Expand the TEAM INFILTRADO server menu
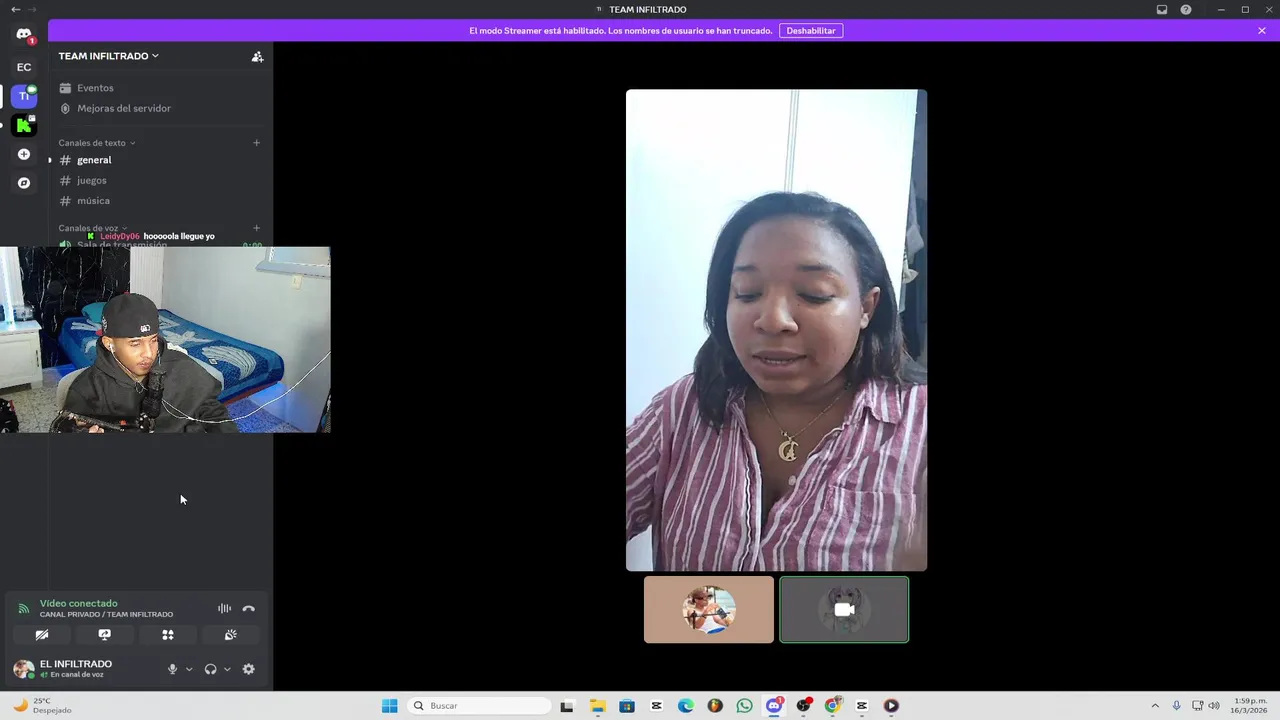Image resolution: width=1280 pixels, height=720 pixels. tap(108, 56)
